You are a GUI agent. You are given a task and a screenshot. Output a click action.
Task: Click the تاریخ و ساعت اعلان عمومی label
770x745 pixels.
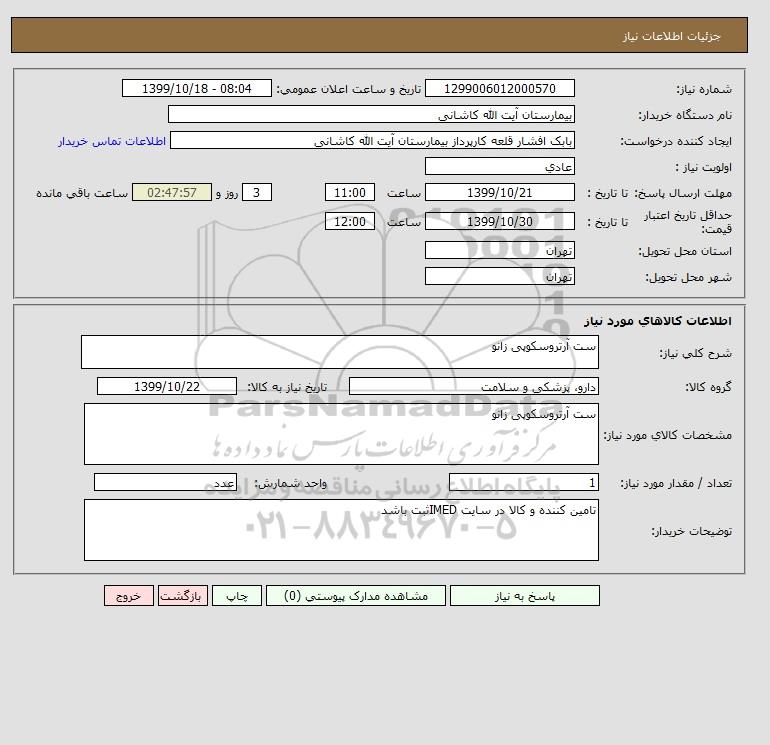349,89
